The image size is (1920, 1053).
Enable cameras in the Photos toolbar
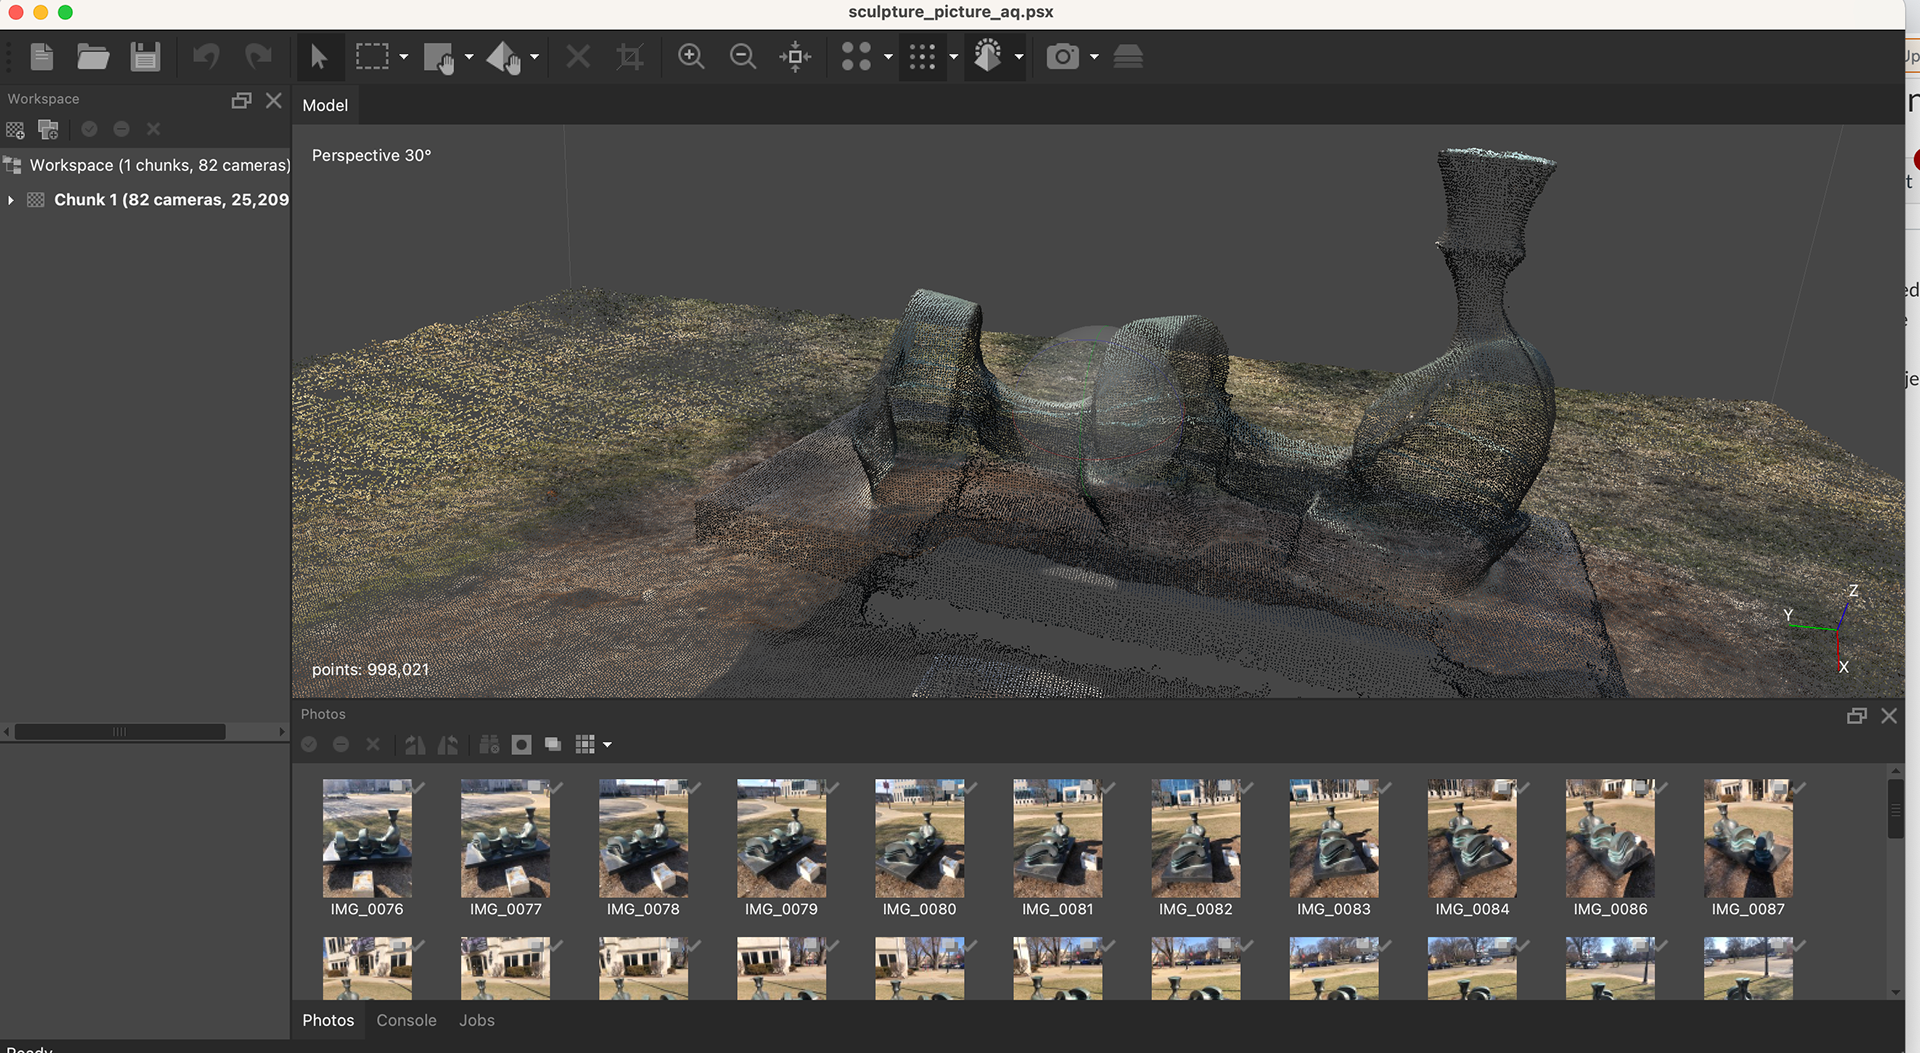[x=309, y=744]
